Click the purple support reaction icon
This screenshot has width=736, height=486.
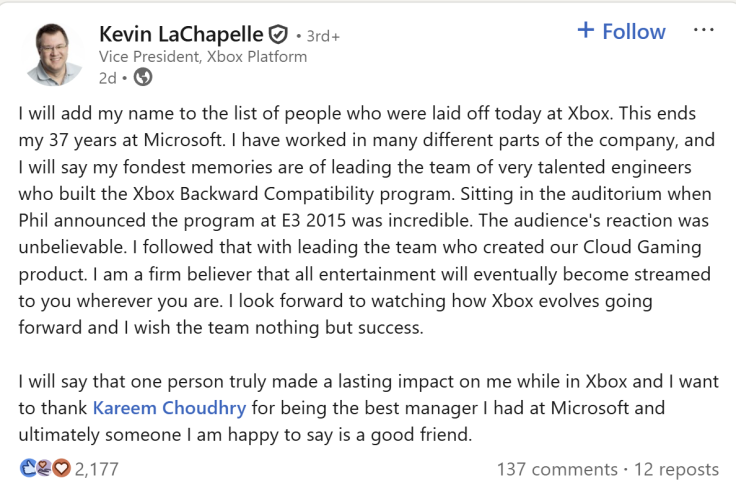44,468
